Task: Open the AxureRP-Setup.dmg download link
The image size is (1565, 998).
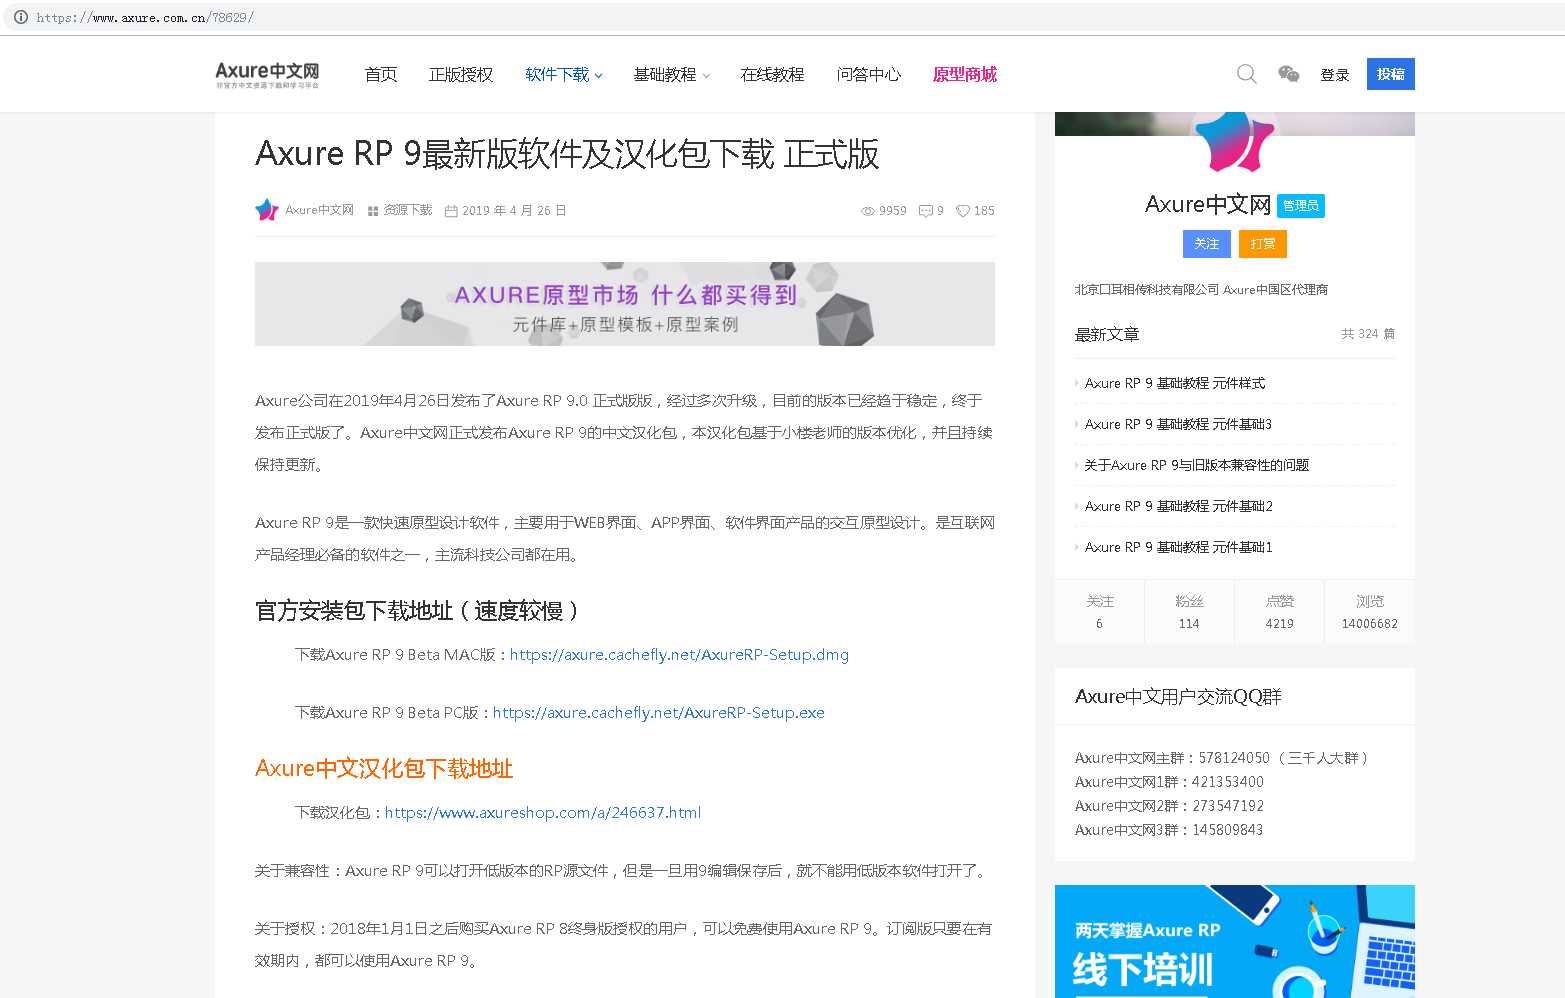Action: [x=679, y=655]
